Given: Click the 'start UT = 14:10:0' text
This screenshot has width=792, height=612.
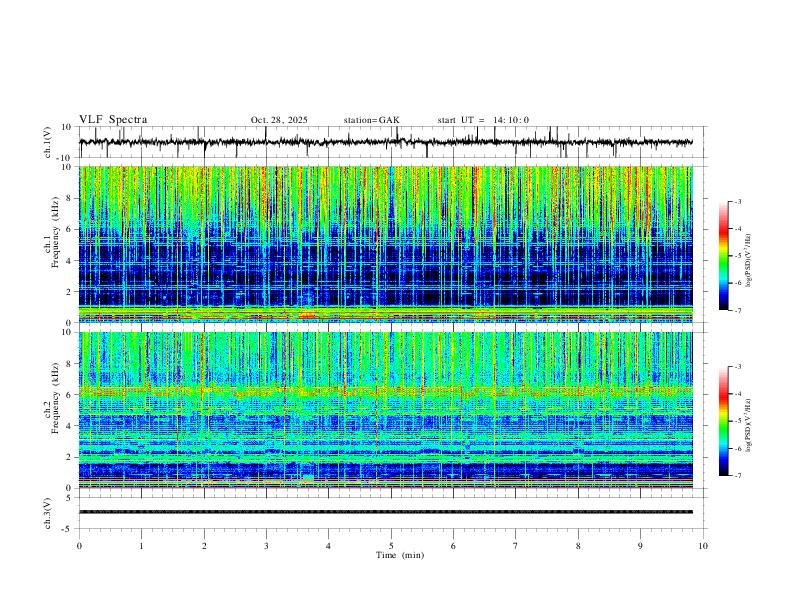Looking at the screenshot, I should coord(483,120).
